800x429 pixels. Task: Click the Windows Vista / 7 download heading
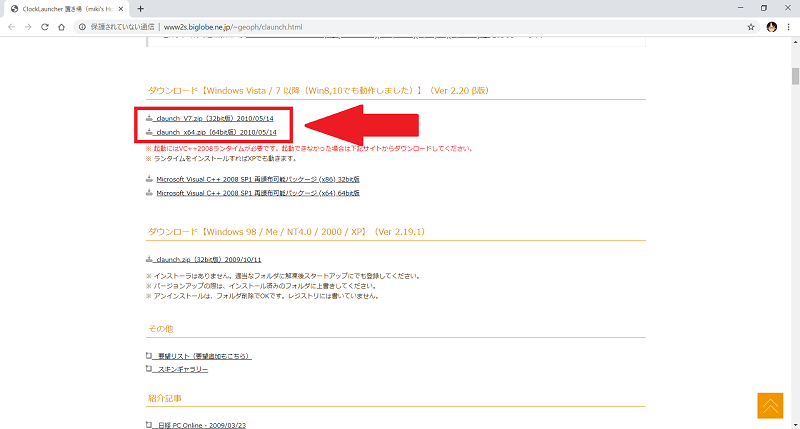click(318, 90)
